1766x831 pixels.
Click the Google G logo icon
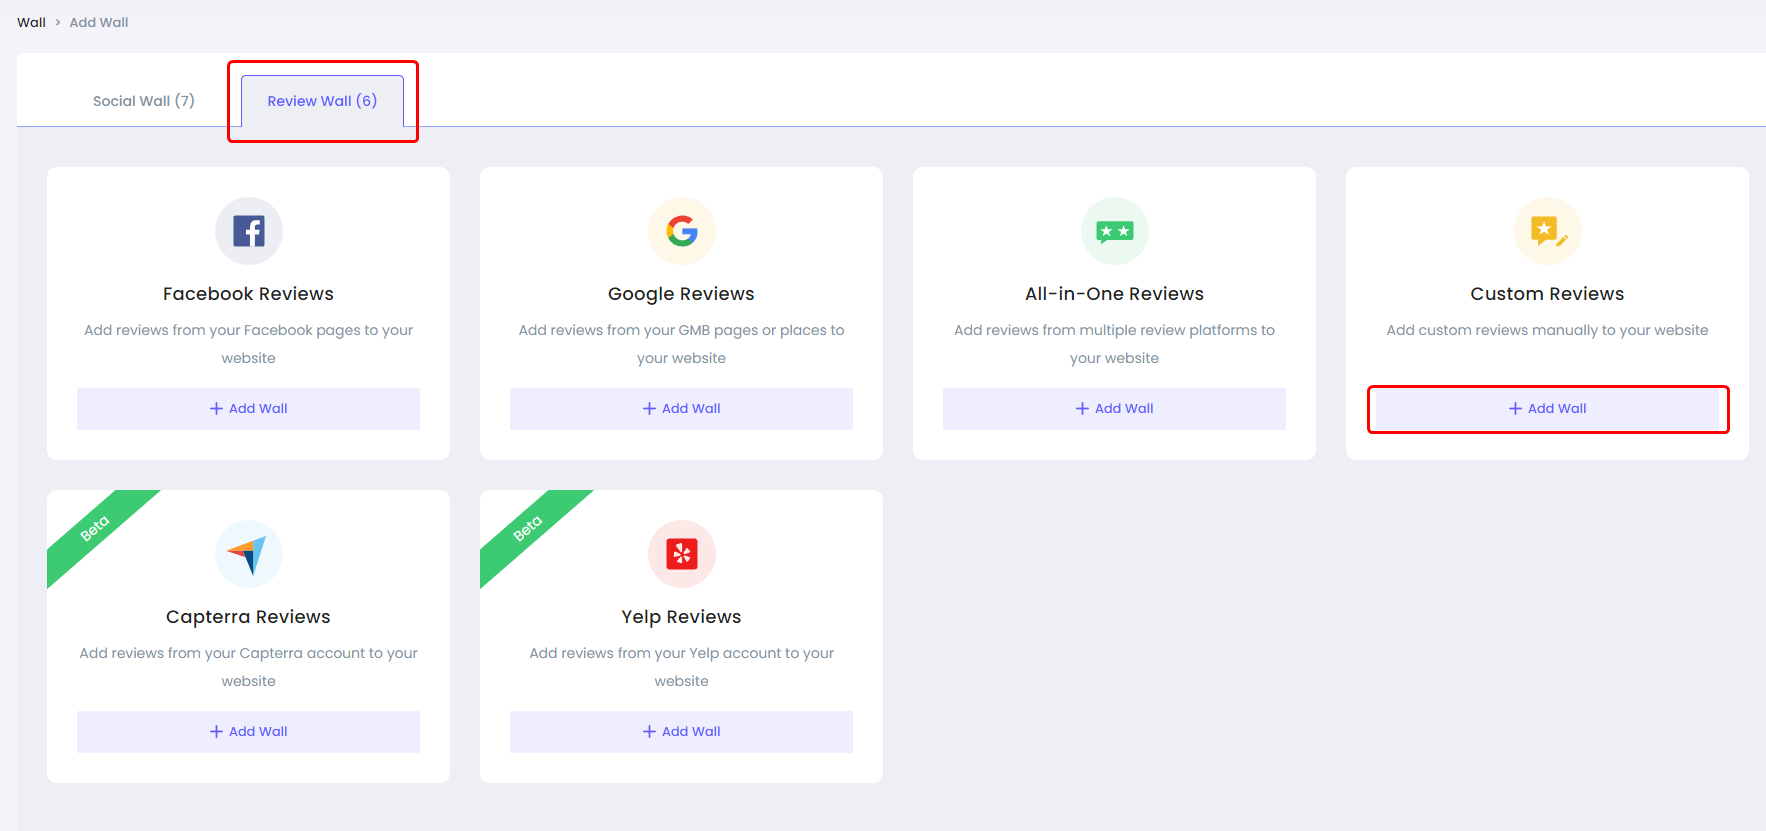point(682,231)
